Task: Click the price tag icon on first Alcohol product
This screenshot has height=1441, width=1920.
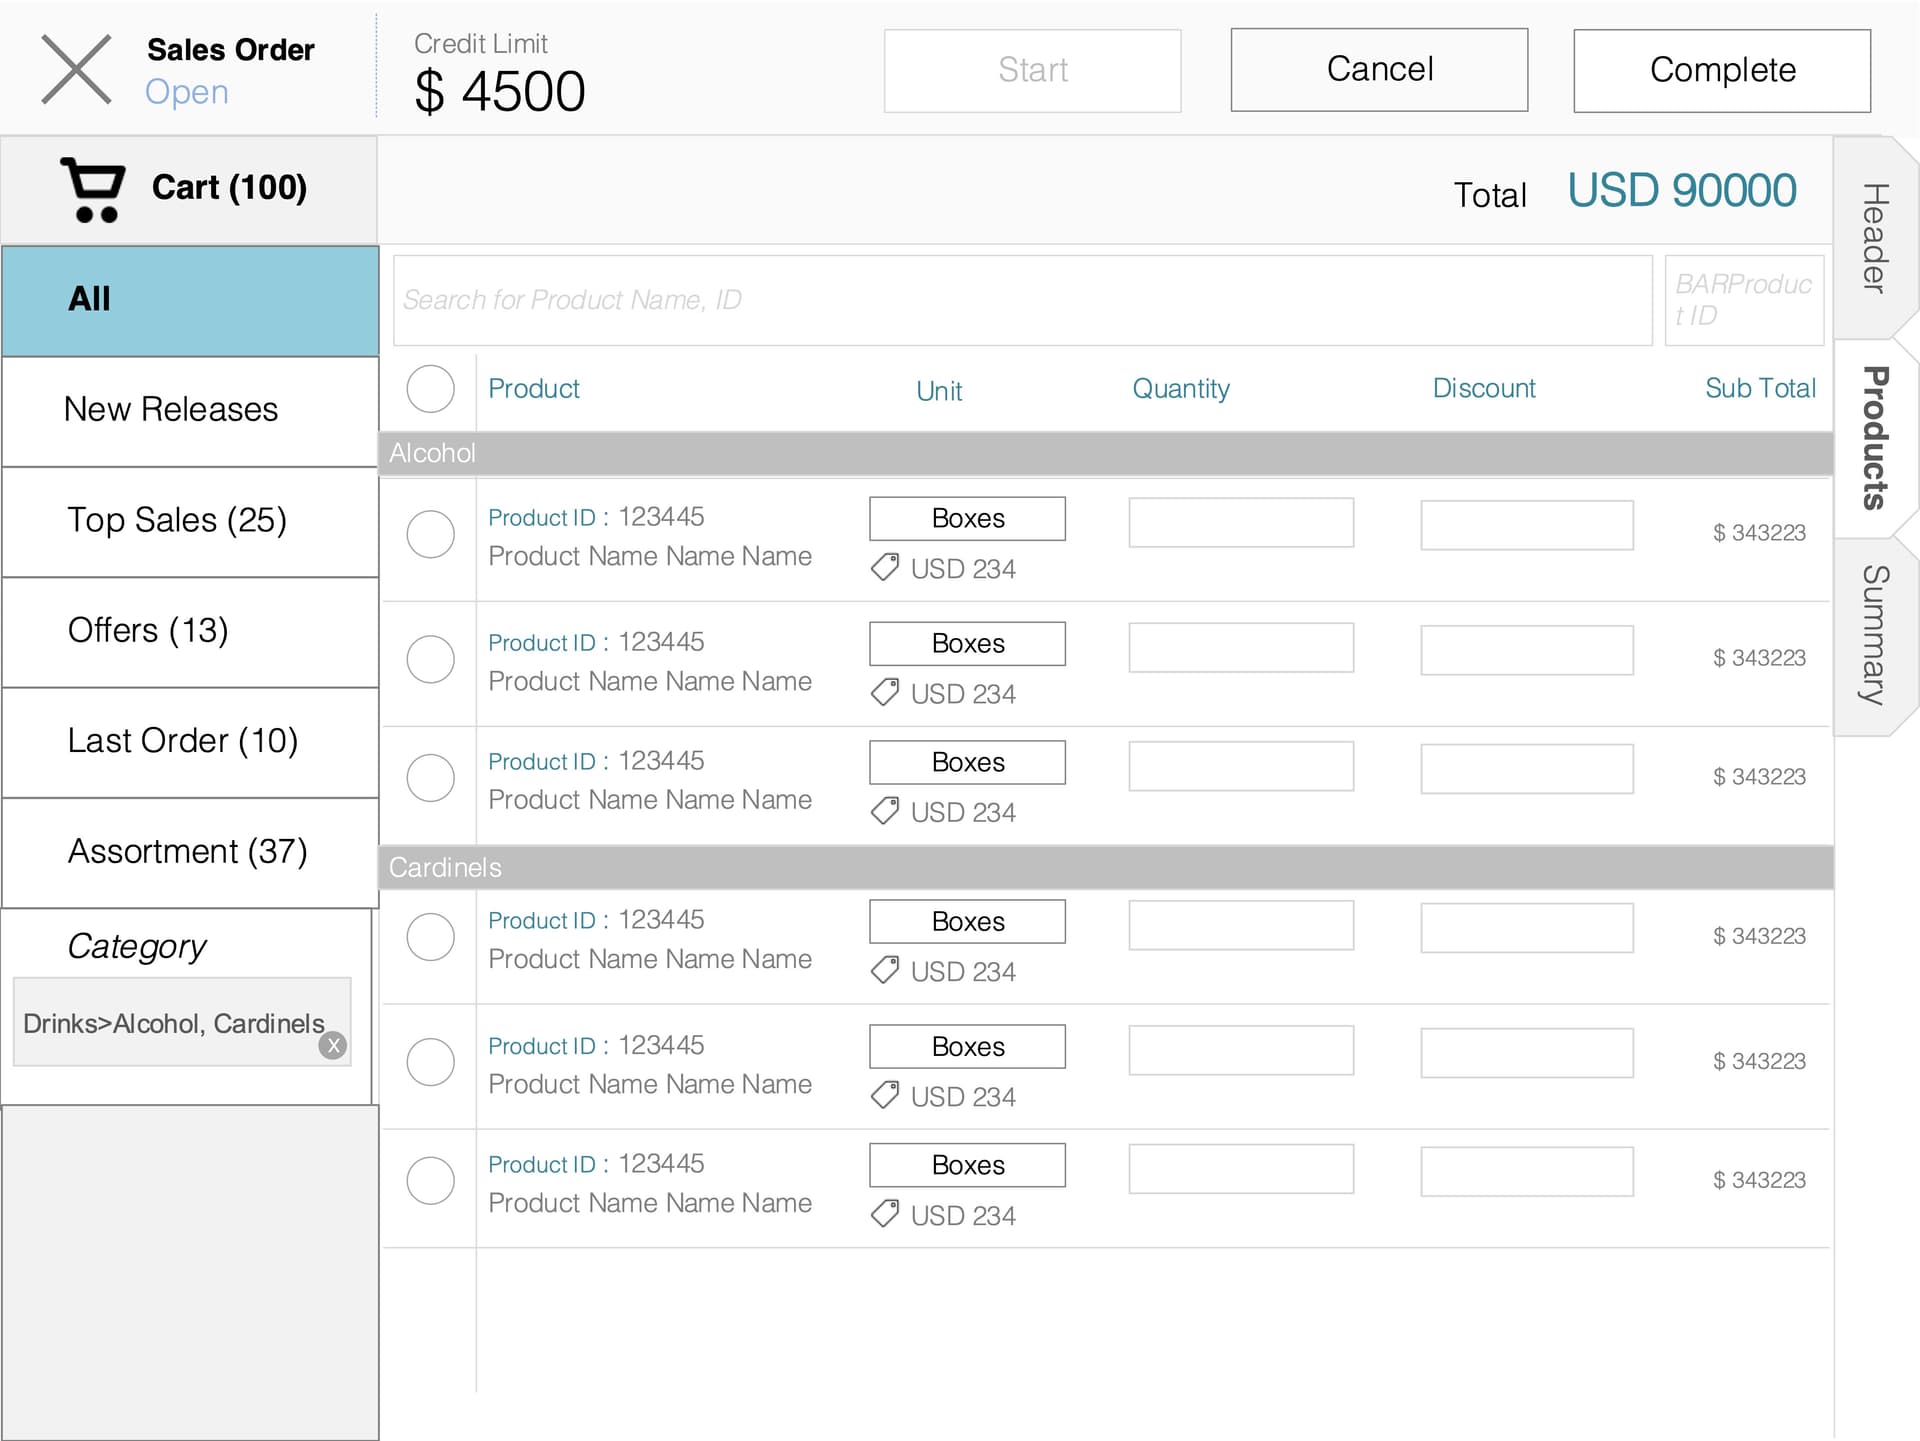Action: pyautogui.click(x=884, y=568)
